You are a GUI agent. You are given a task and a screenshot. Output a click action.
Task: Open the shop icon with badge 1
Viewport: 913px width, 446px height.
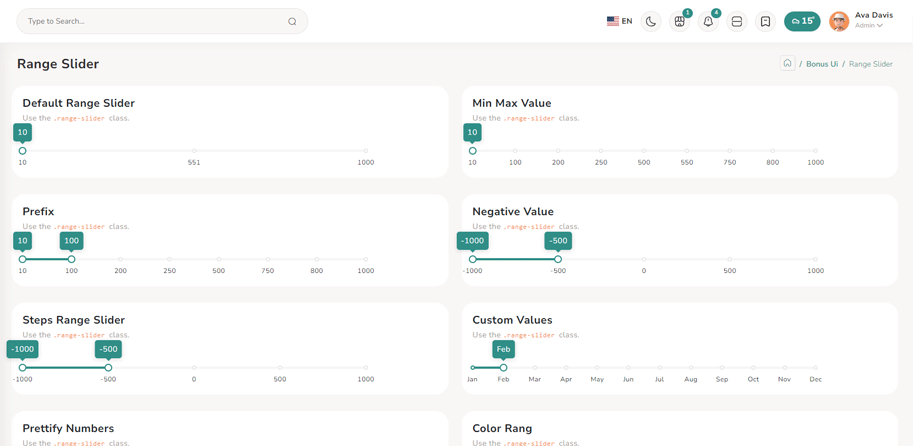coord(680,21)
